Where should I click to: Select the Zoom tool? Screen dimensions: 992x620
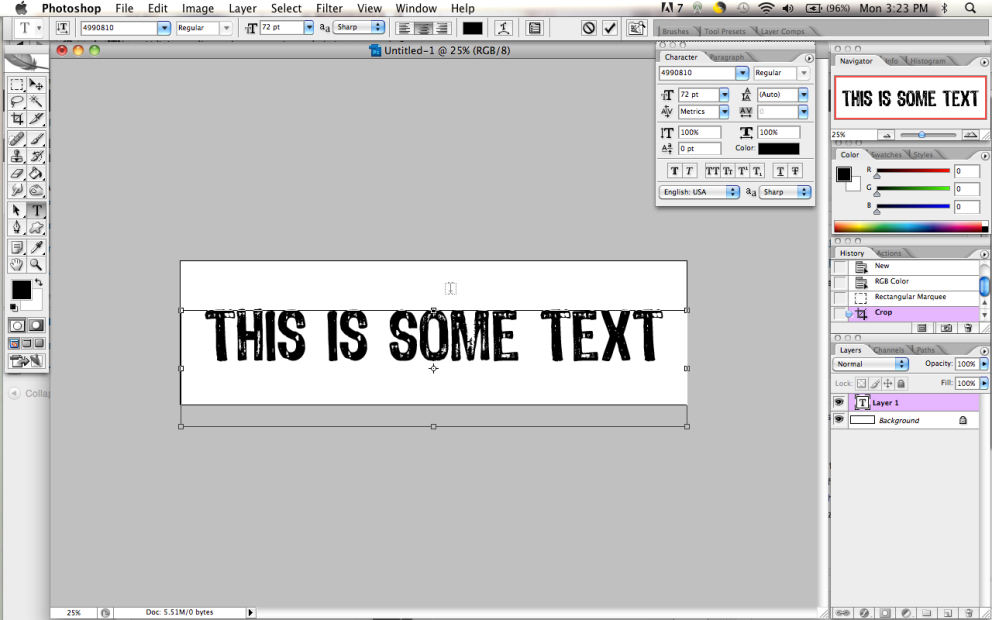tap(36, 265)
